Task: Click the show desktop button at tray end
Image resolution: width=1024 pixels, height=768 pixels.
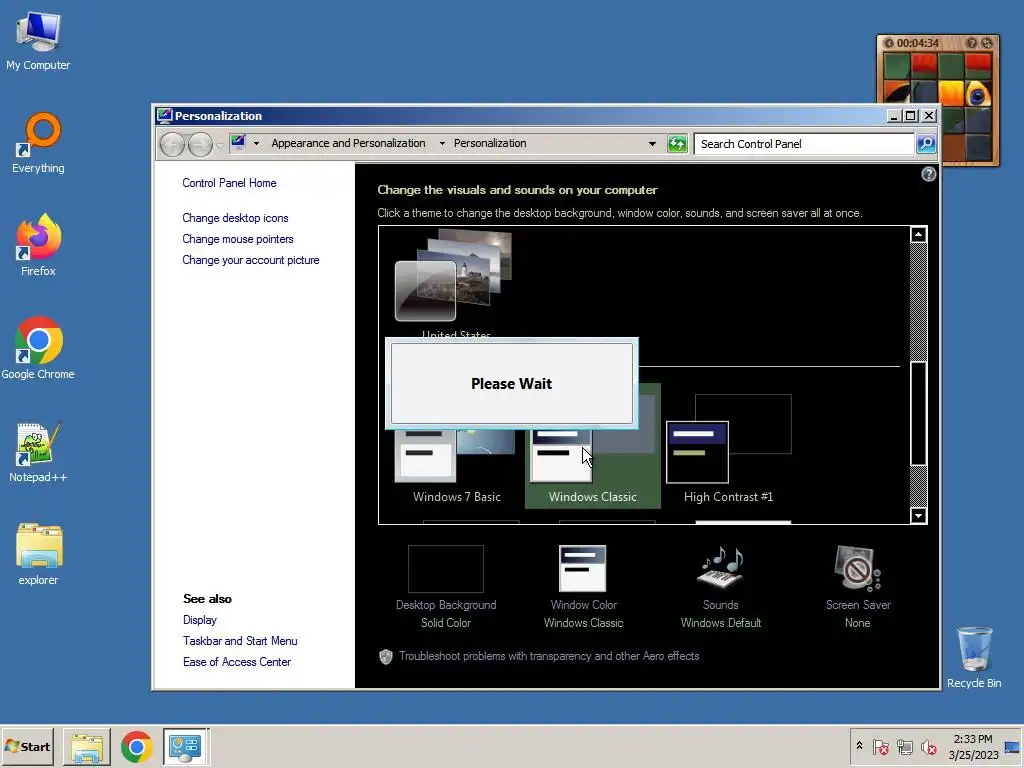Action: coord(1013,747)
